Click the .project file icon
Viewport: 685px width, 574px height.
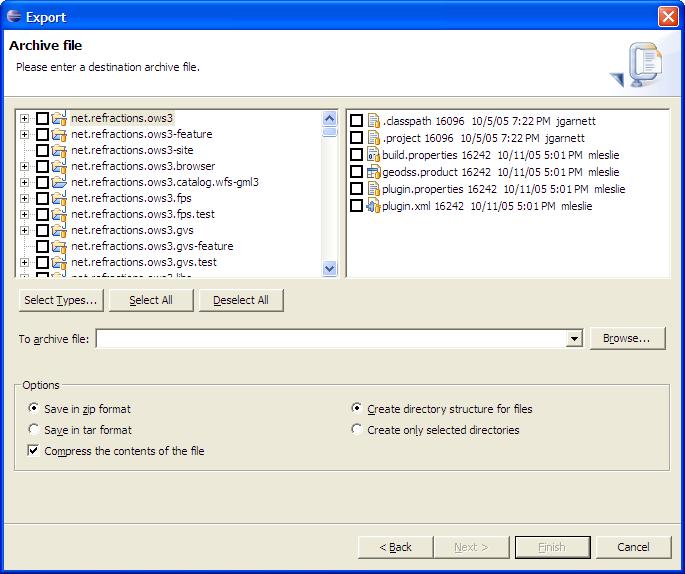coord(374,138)
